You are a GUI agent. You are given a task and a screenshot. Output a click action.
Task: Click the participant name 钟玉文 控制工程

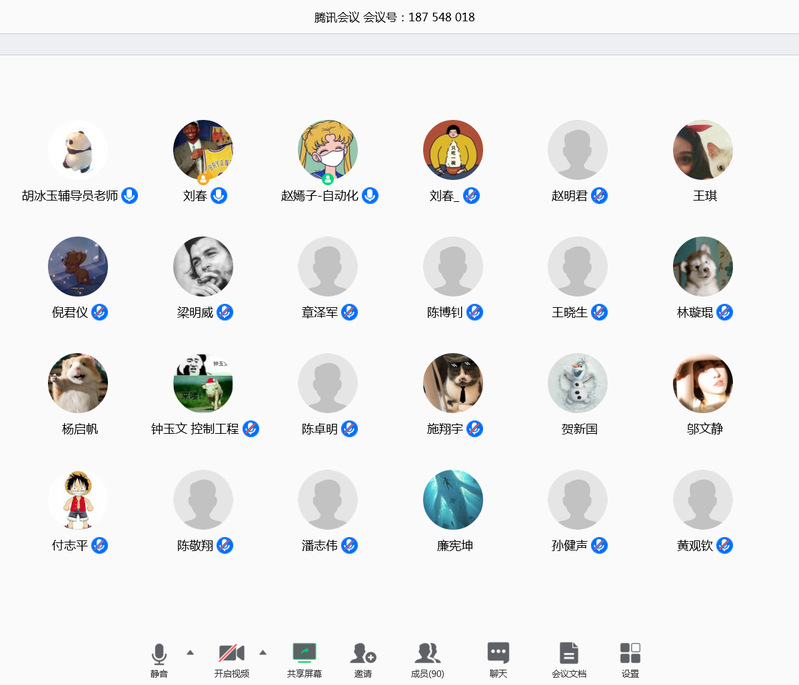coord(195,429)
